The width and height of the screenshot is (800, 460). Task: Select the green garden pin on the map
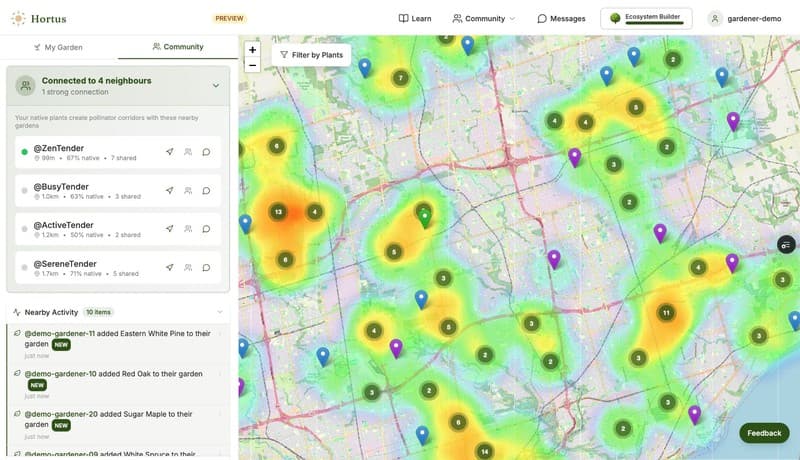click(424, 218)
